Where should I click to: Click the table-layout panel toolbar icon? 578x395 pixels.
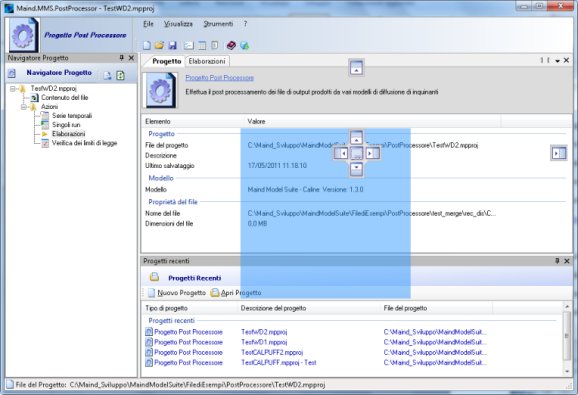(202, 45)
